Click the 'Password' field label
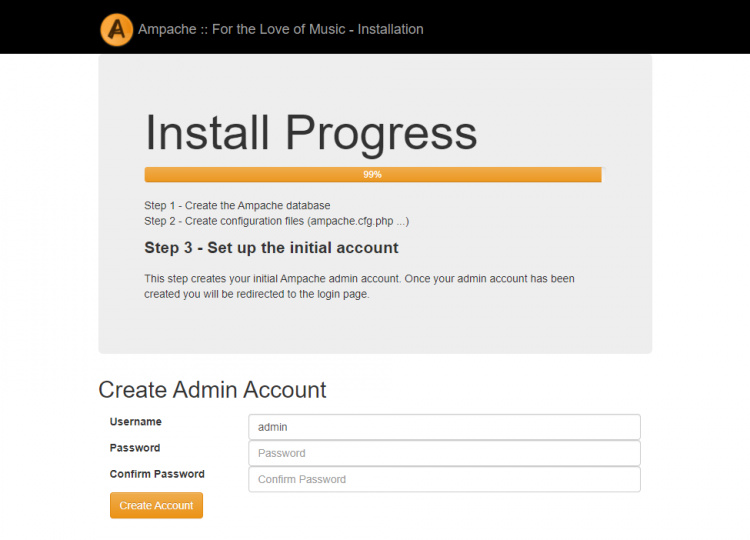This screenshot has width=750, height=540. tap(135, 448)
